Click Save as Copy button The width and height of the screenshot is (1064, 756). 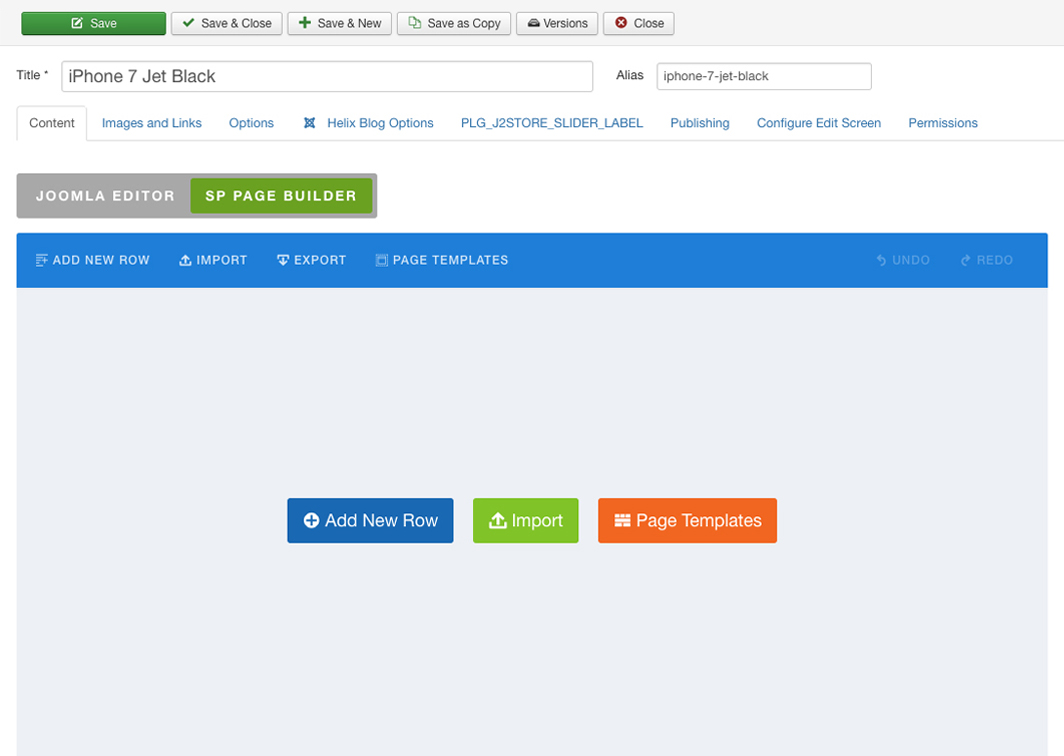tap(454, 23)
